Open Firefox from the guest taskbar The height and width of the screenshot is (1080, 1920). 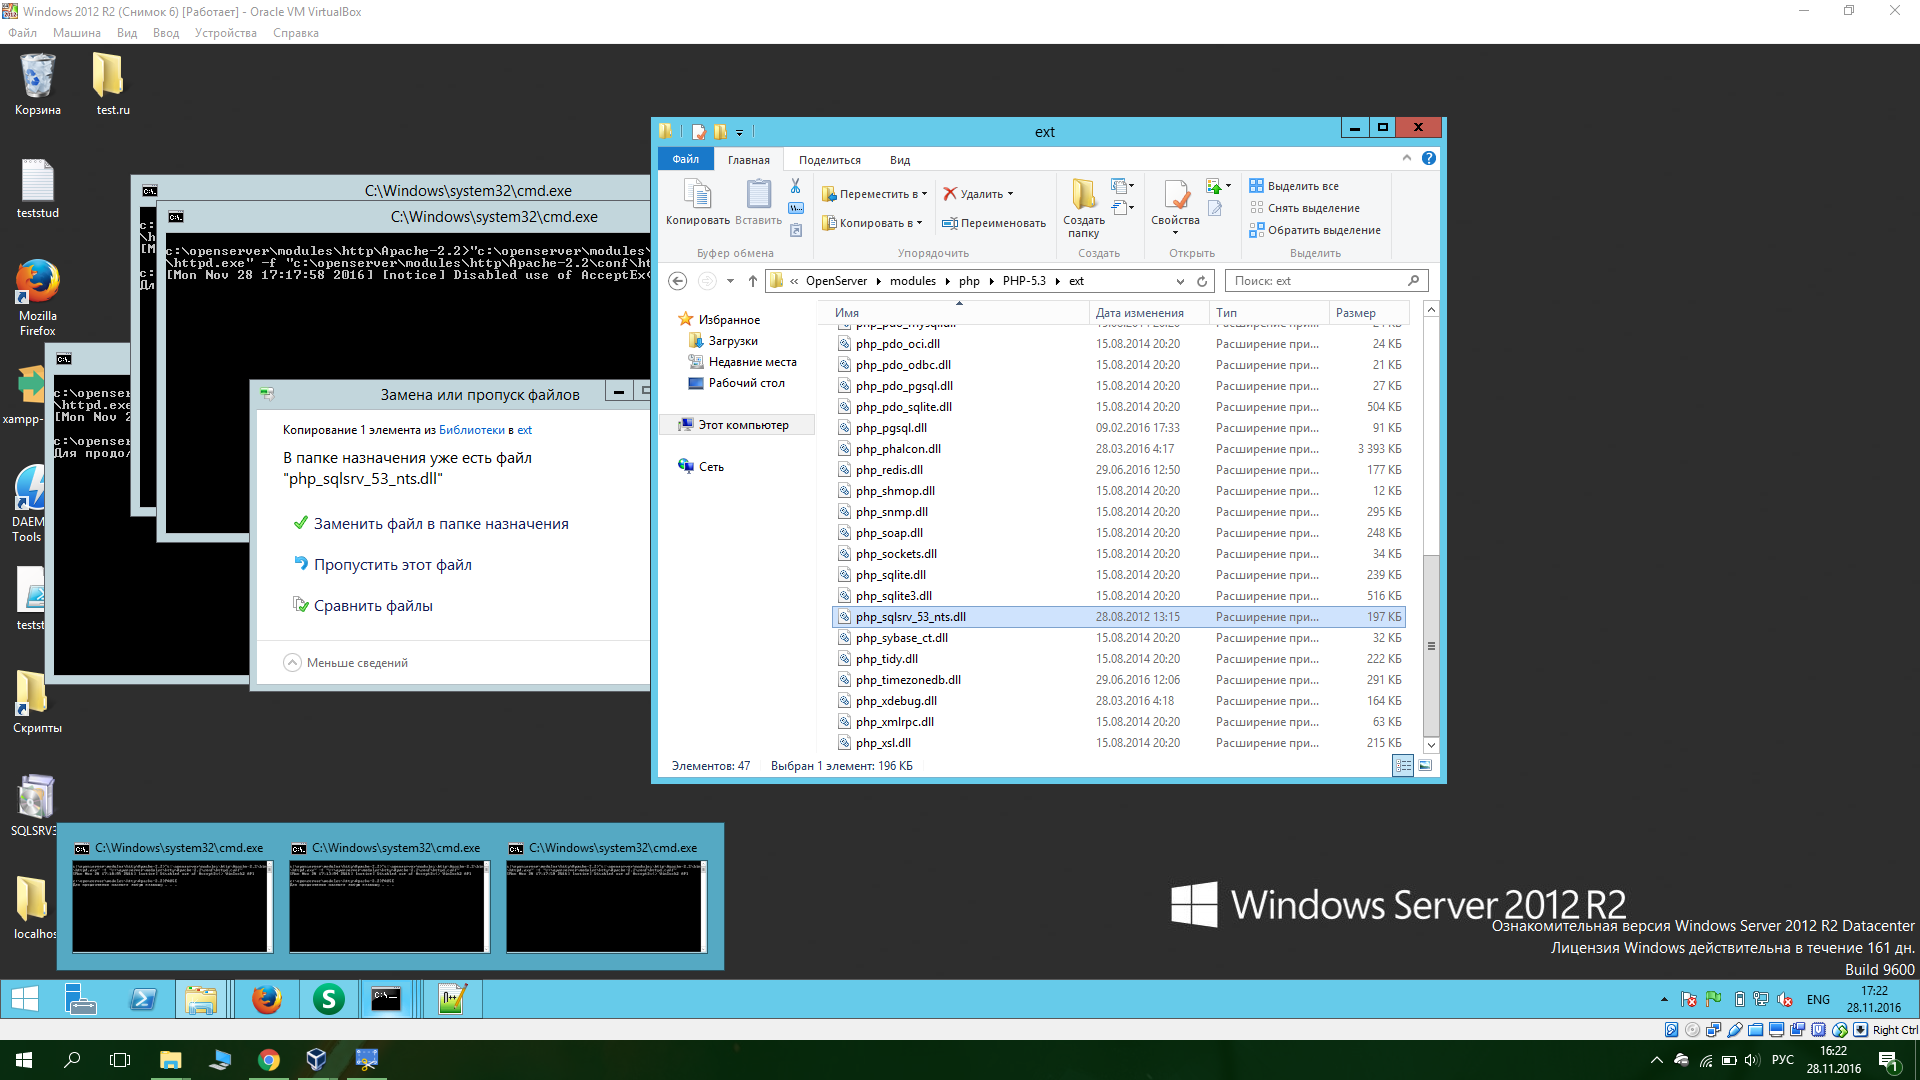(x=266, y=999)
